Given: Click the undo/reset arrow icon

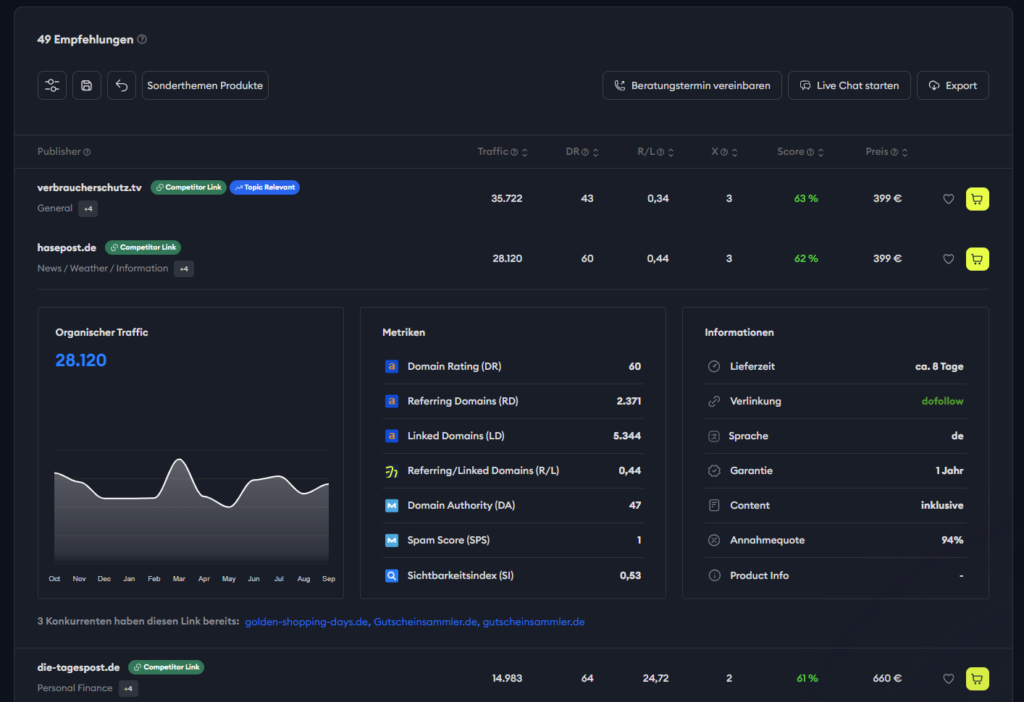Looking at the screenshot, I should point(121,86).
